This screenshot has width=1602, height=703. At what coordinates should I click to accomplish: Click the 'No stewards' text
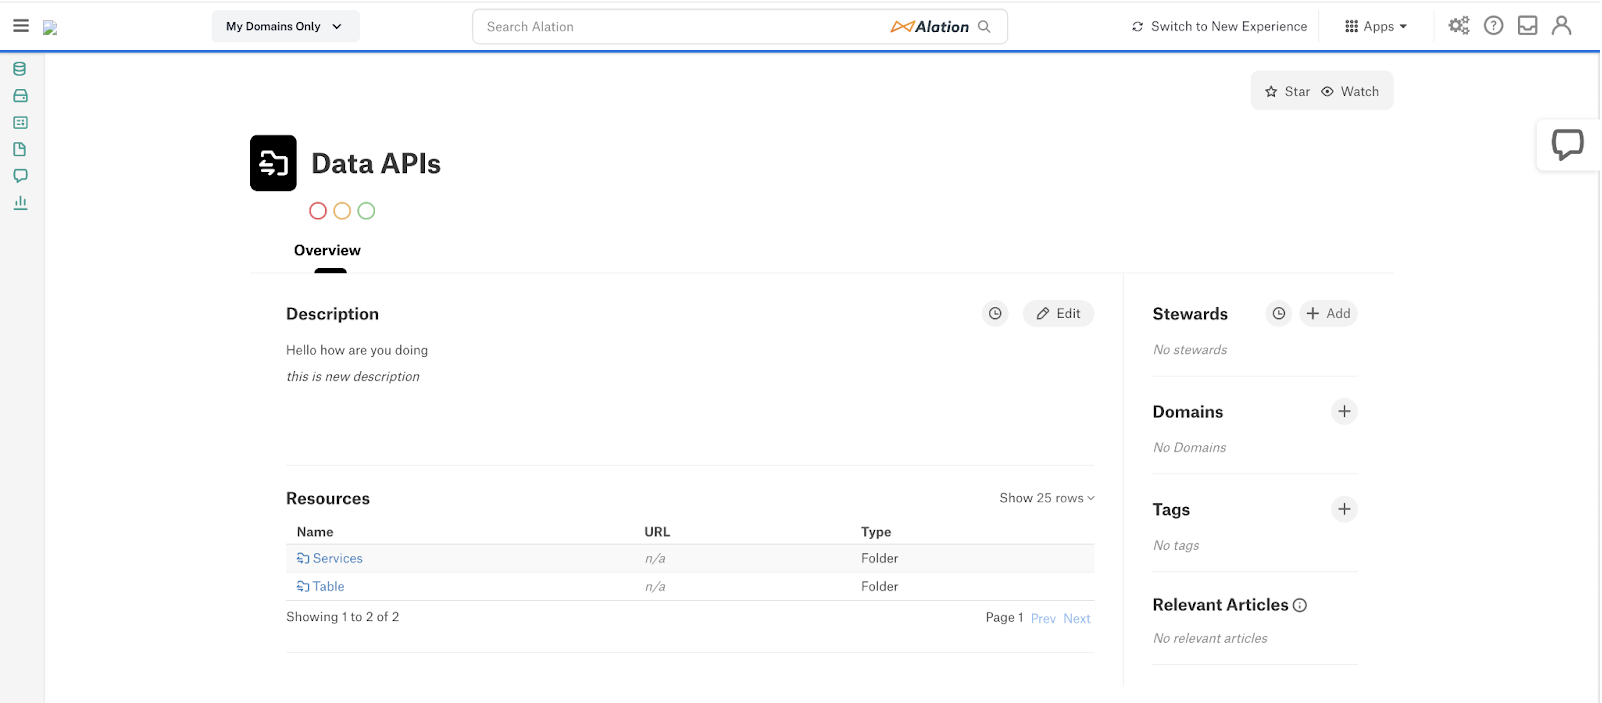tap(1190, 350)
